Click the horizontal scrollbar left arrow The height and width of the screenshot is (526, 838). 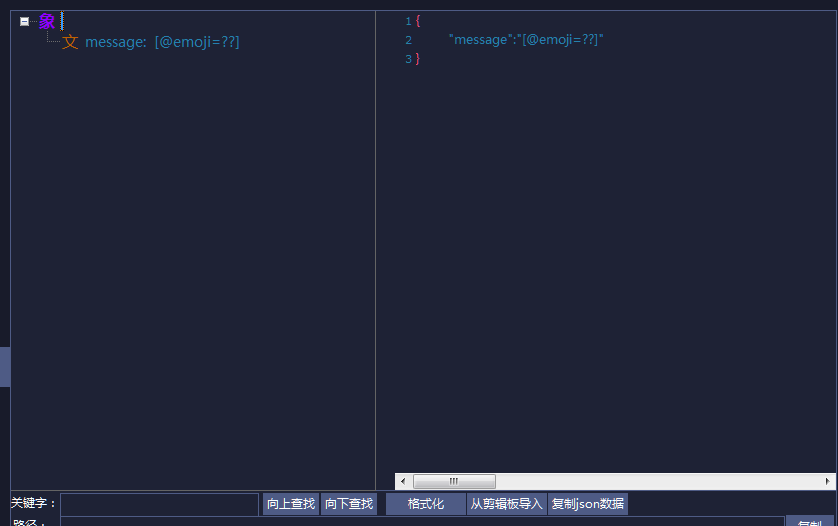point(403,482)
